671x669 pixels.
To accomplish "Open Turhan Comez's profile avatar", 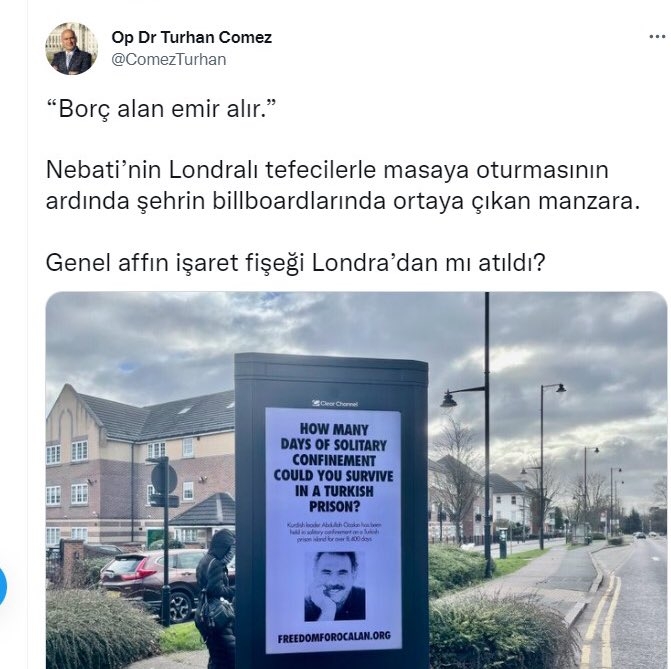I will click(x=71, y=48).
